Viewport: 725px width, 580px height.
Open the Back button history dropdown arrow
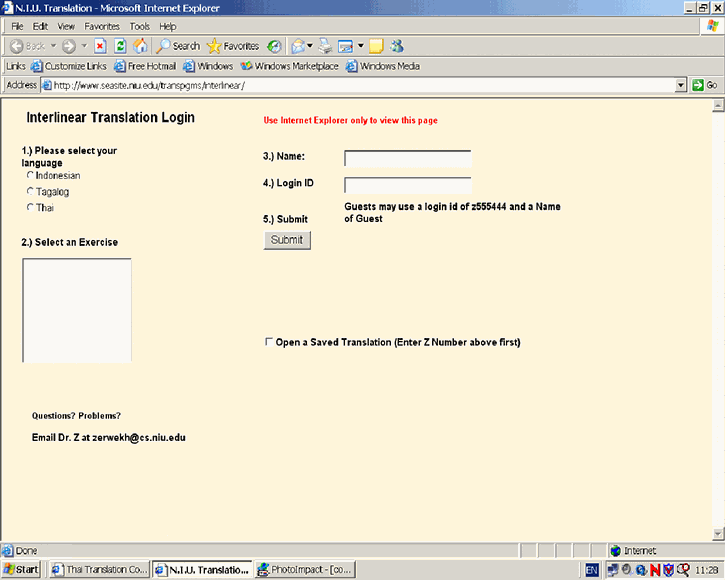(53, 46)
